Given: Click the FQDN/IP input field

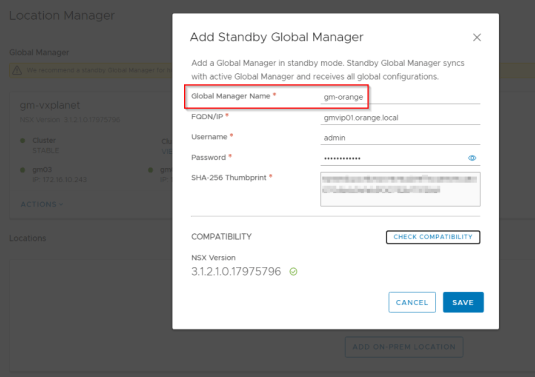Looking at the screenshot, I should click(400, 118).
